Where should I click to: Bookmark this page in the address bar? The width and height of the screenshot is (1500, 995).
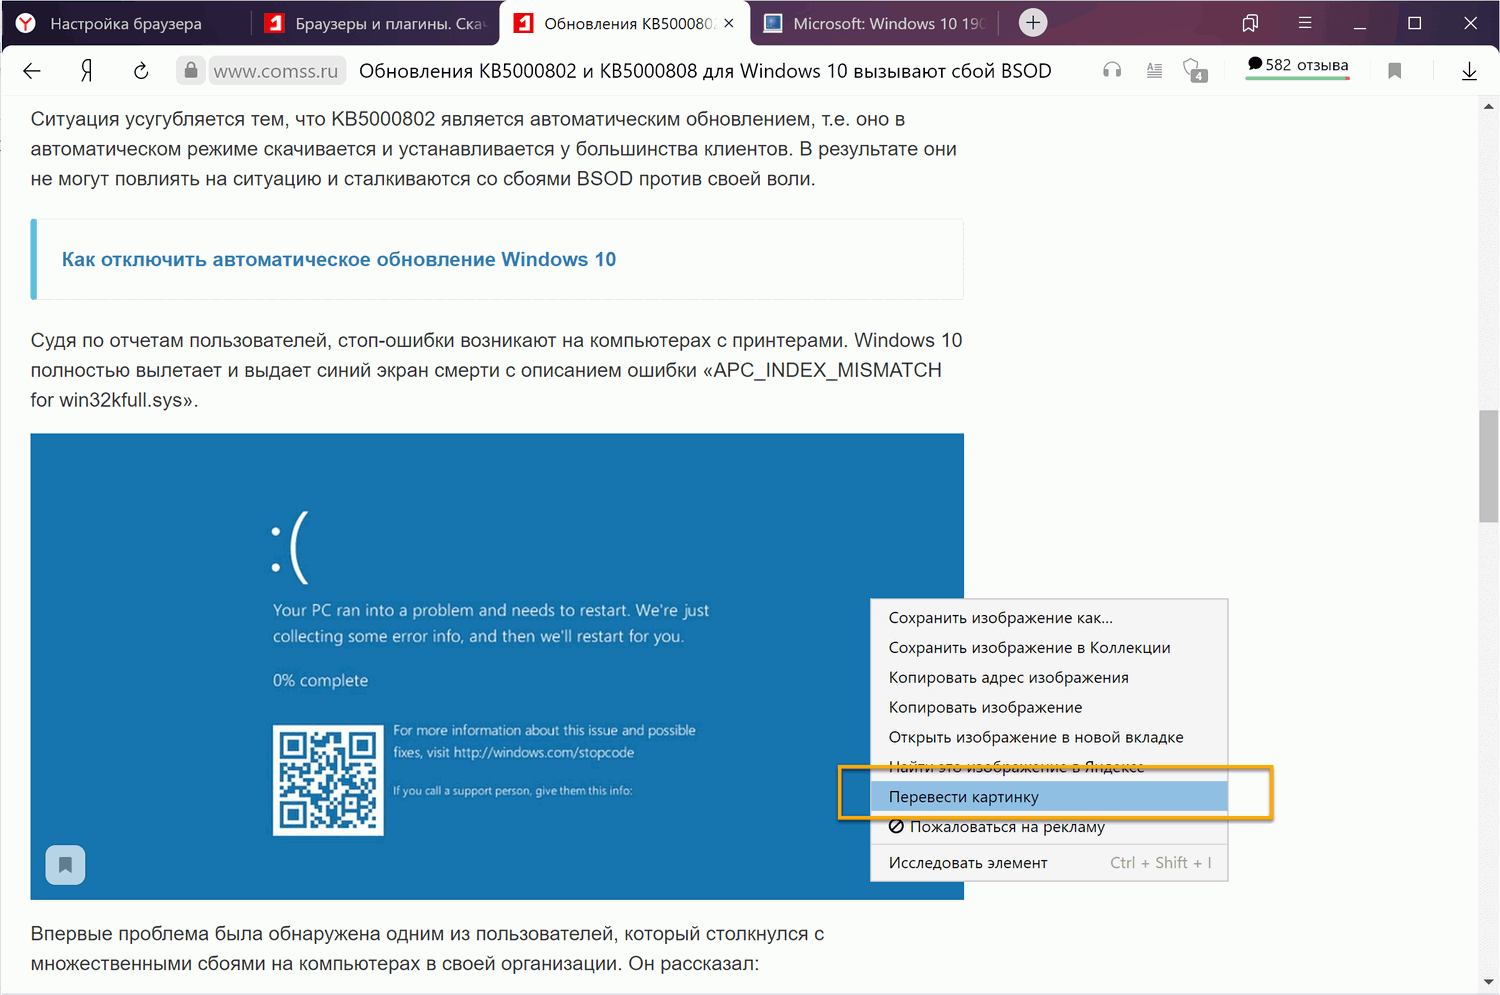pos(1395,71)
